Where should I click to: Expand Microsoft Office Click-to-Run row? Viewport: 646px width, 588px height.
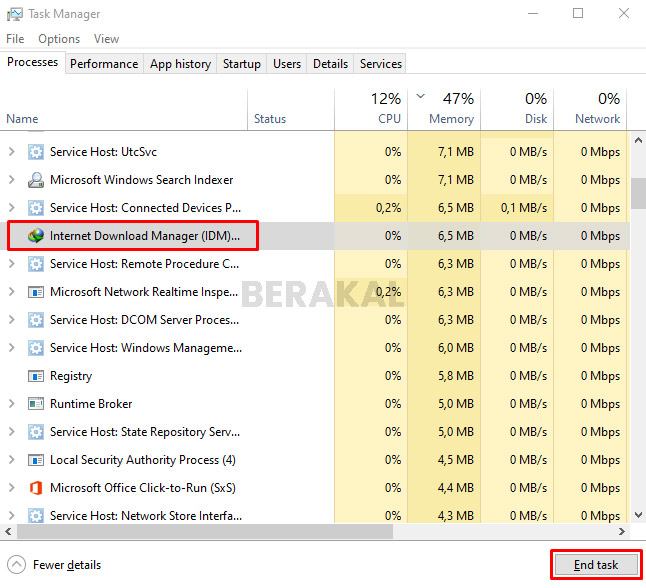coord(12,488)
